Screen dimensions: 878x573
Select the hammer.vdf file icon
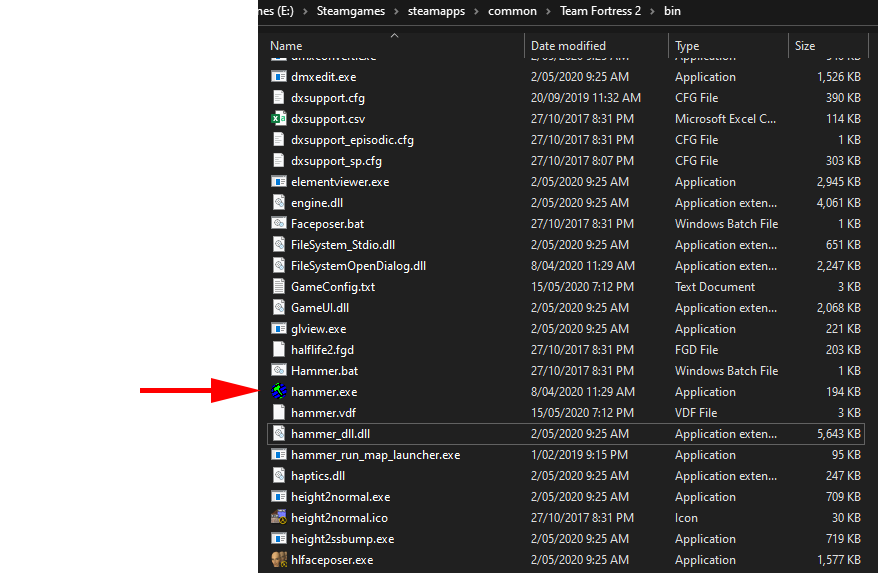coord(279,412)
